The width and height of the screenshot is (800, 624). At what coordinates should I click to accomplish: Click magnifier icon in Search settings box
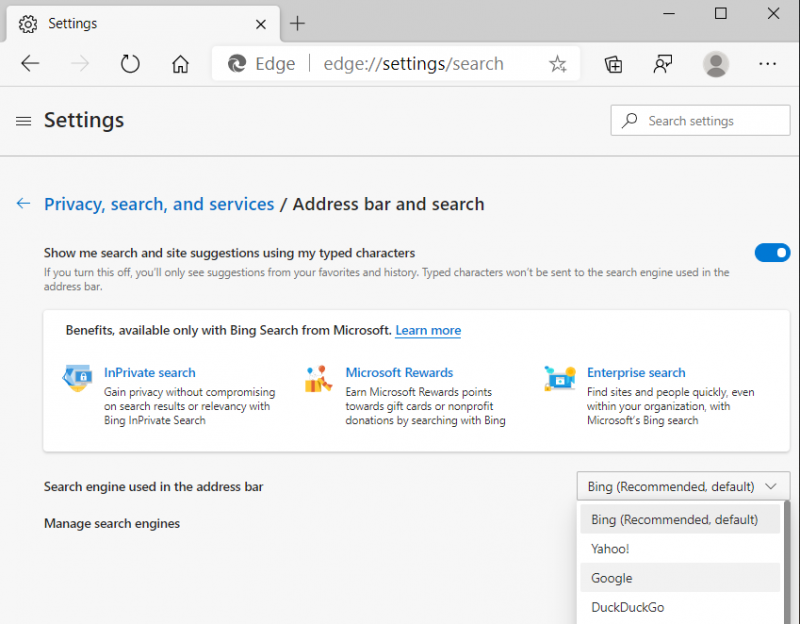tap(630, 120)
